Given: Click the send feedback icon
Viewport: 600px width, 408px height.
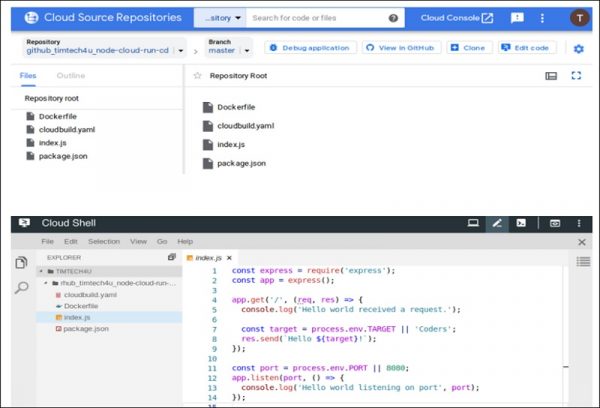Looking at the screenshot, I should coord(517,18).
